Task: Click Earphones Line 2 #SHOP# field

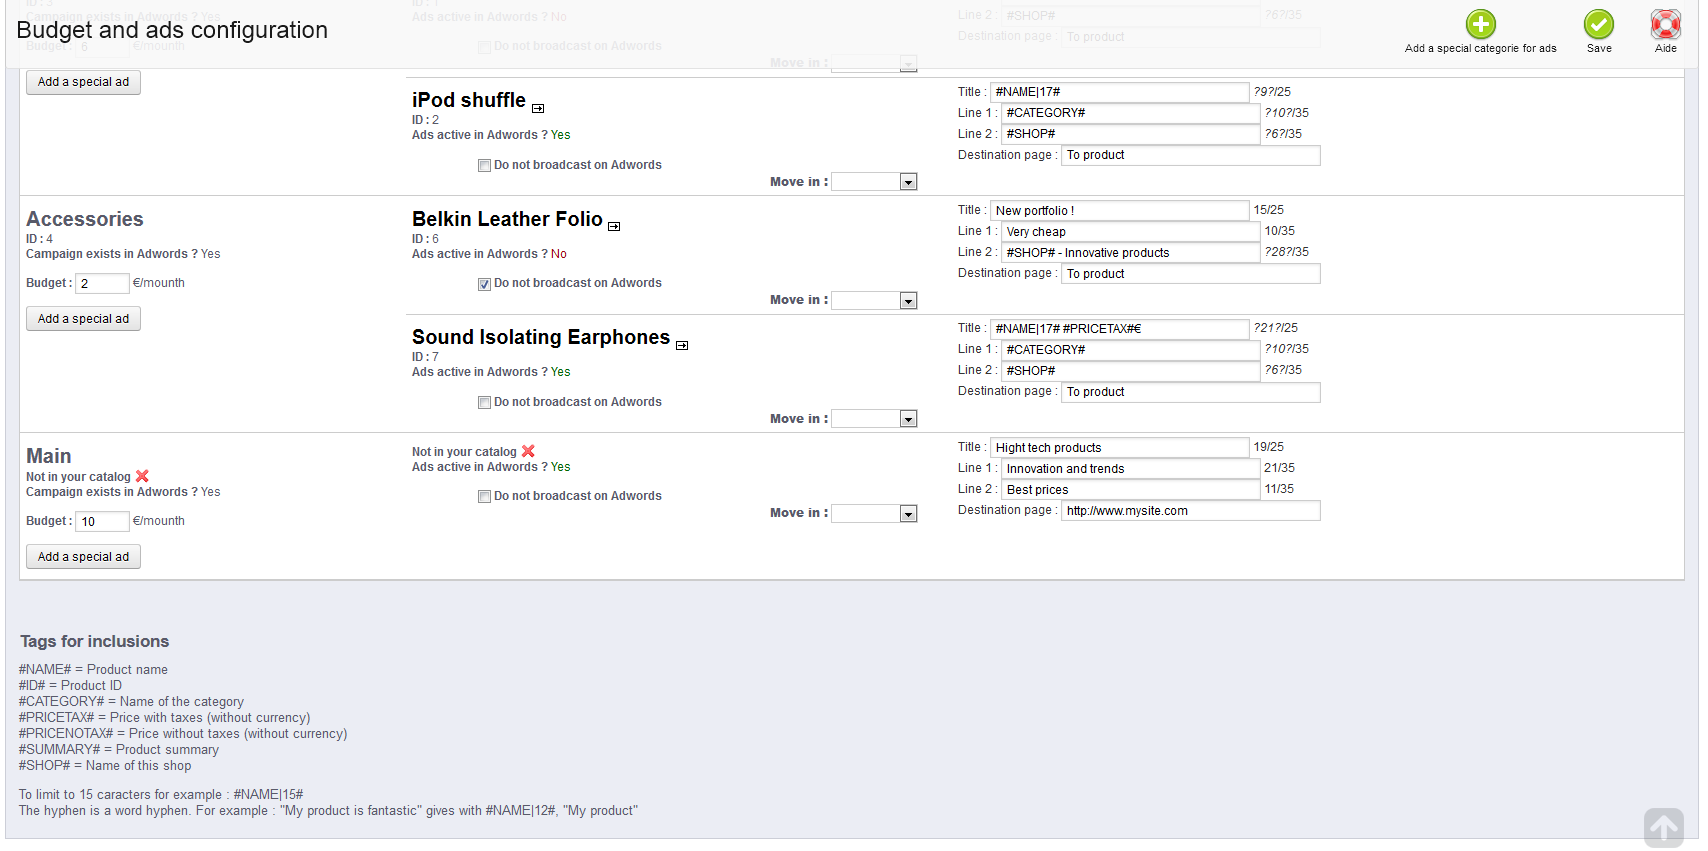Action: [x=1130, y=371]
